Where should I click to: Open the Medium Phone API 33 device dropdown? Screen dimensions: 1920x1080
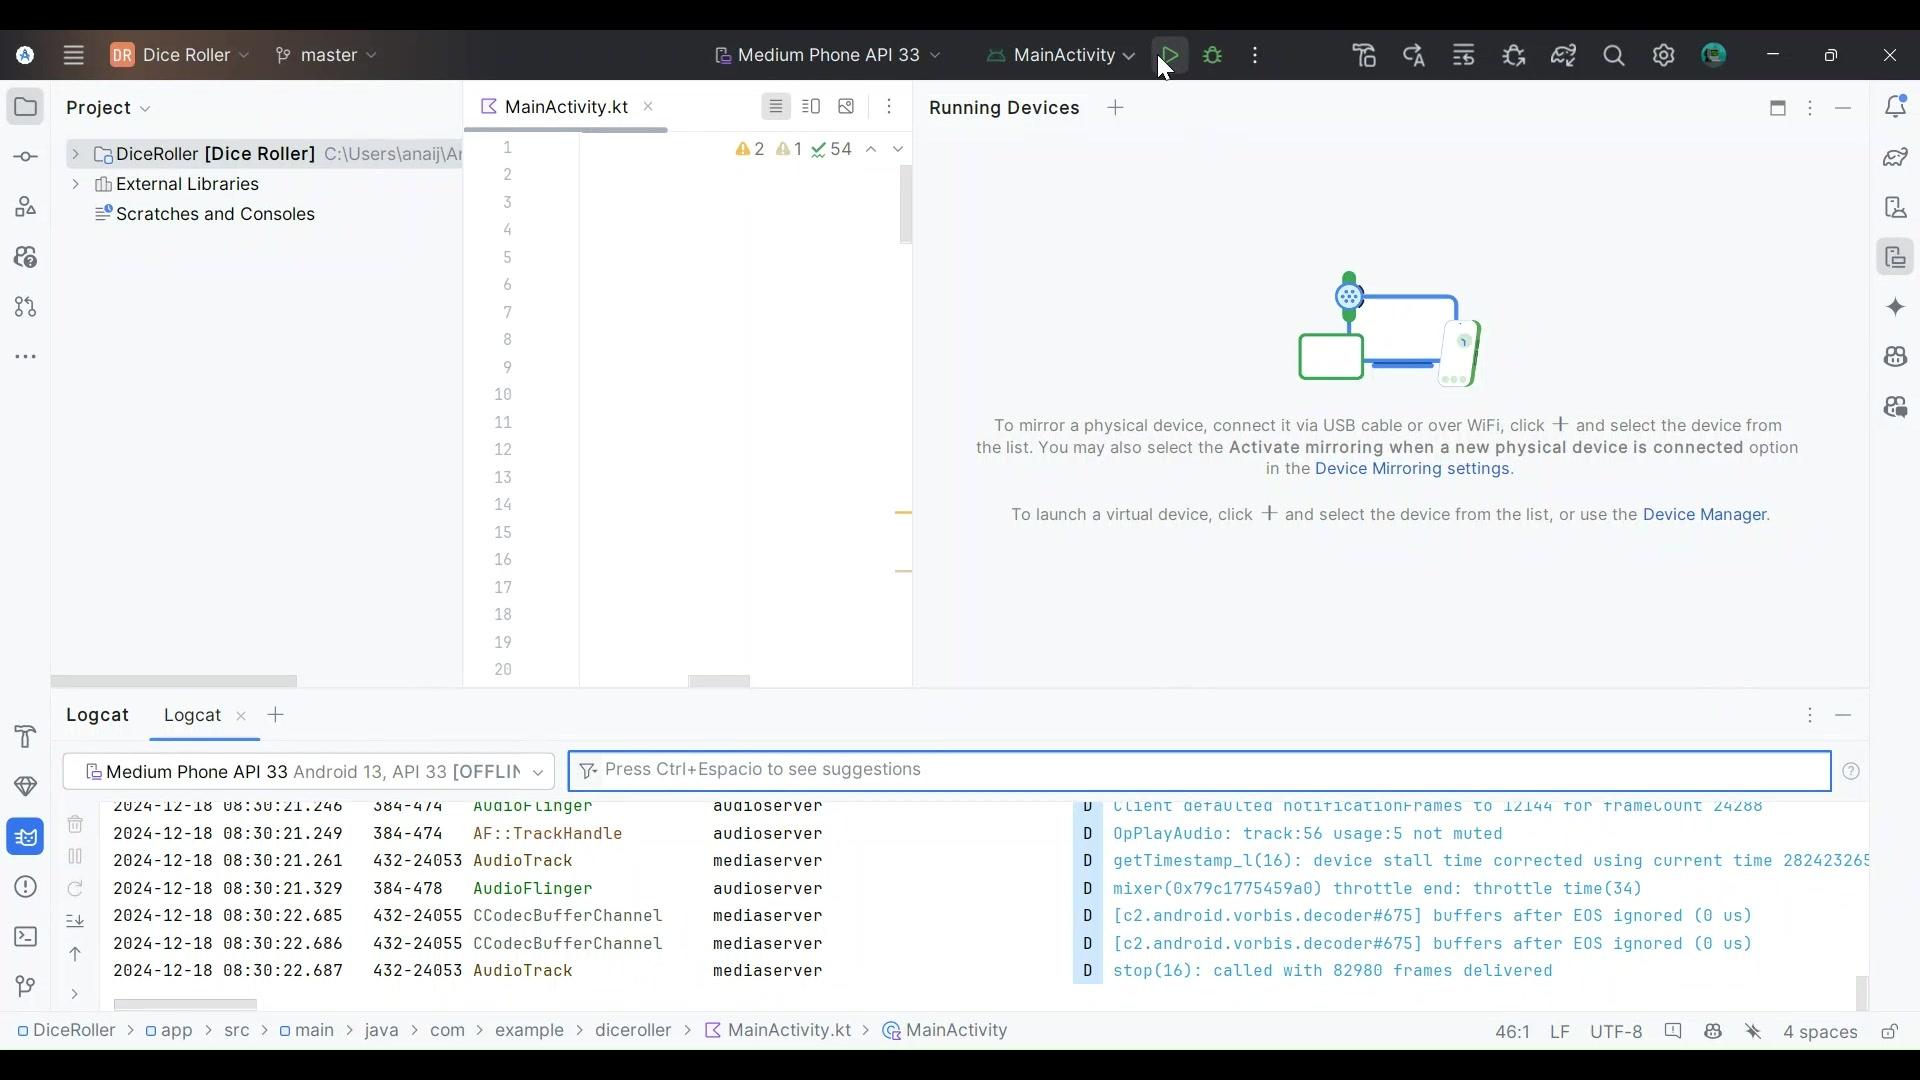[x=828, y=55]
